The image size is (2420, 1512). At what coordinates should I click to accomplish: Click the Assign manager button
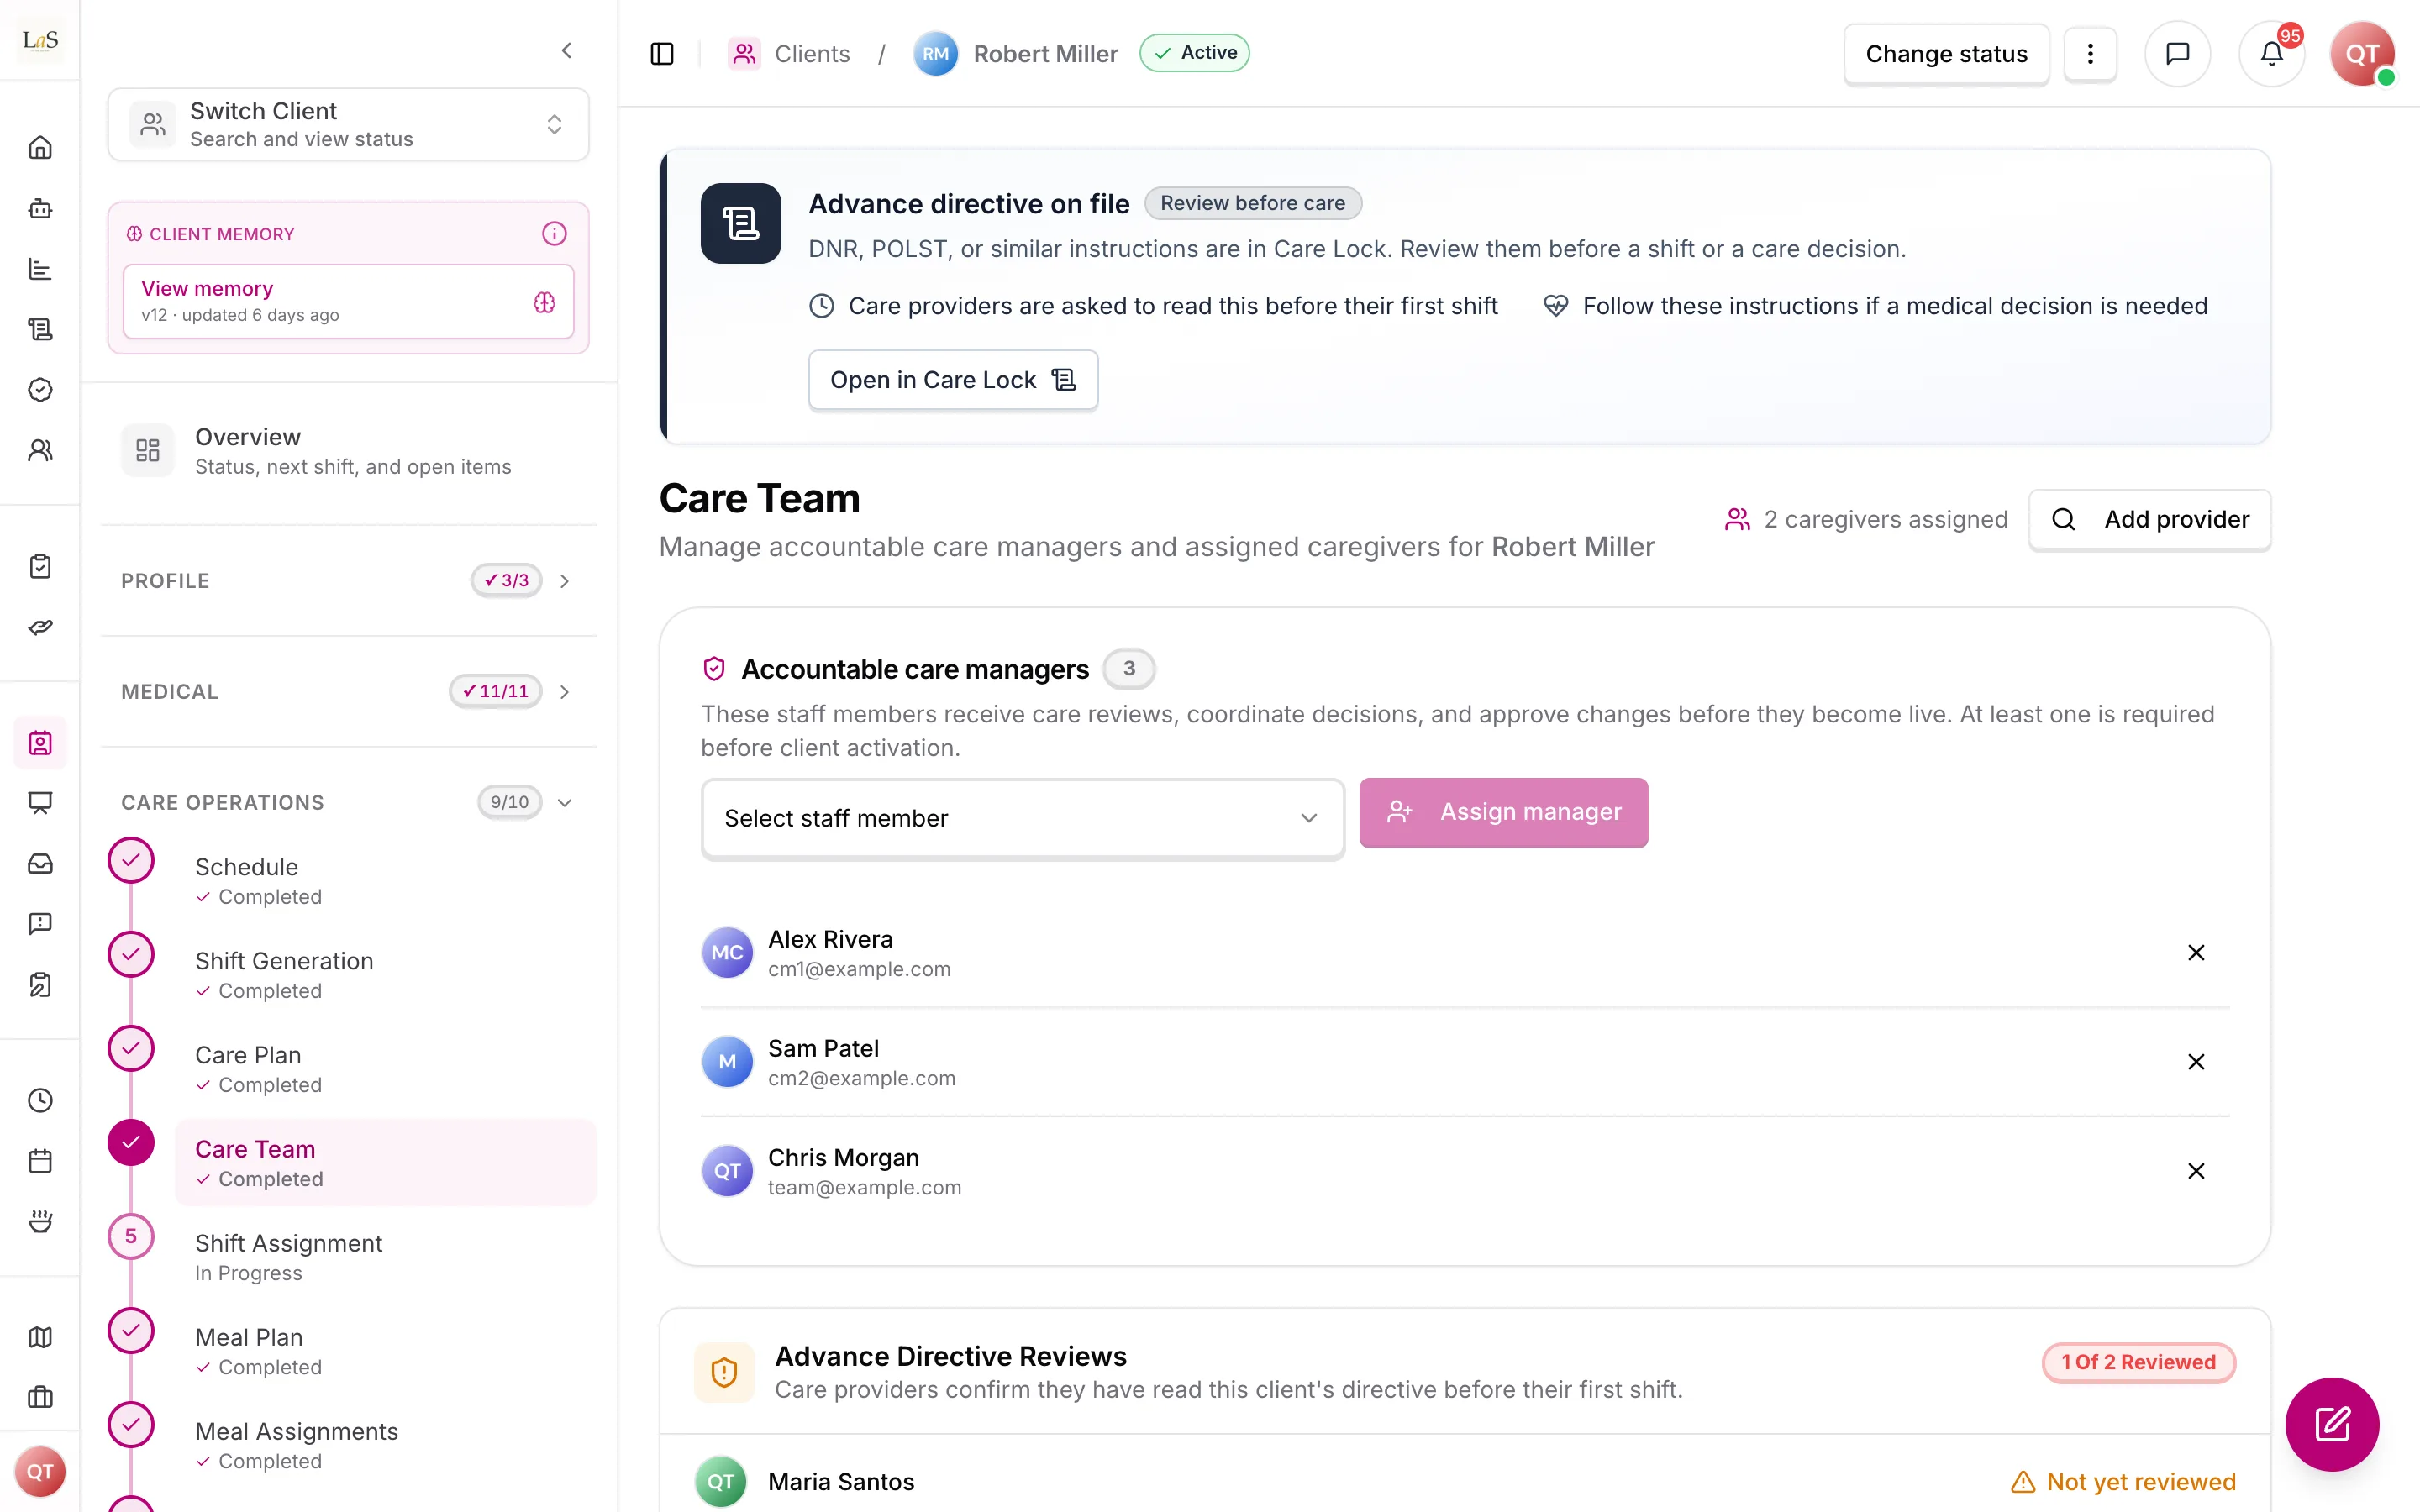(x=1503, y=812)
